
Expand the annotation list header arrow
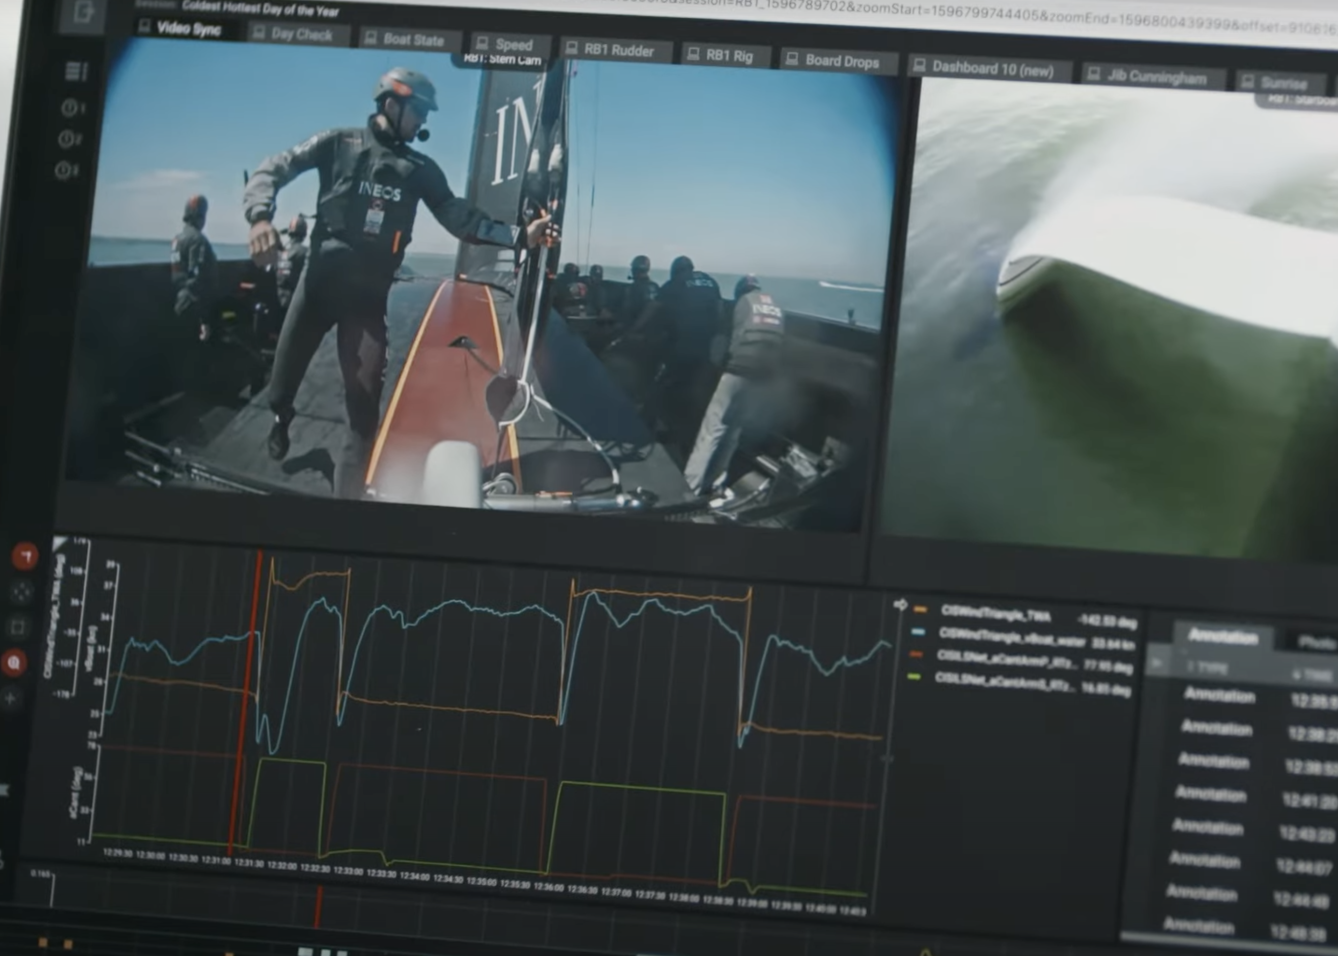1158,663
